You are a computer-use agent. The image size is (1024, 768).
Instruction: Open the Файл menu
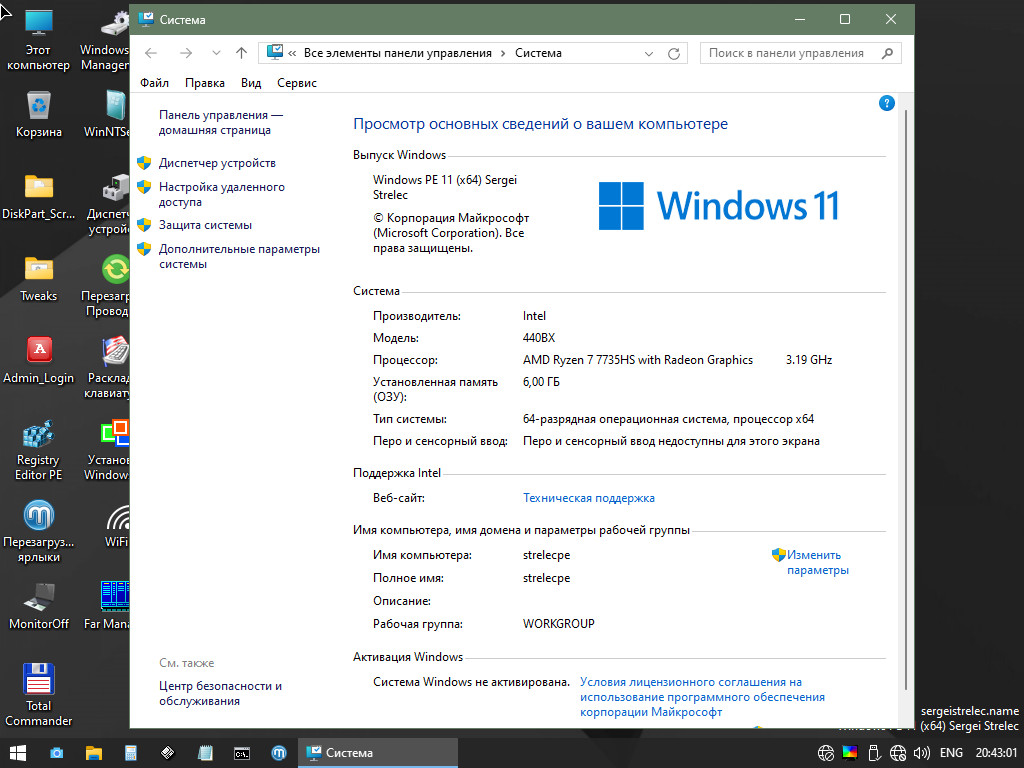(154, 83)
